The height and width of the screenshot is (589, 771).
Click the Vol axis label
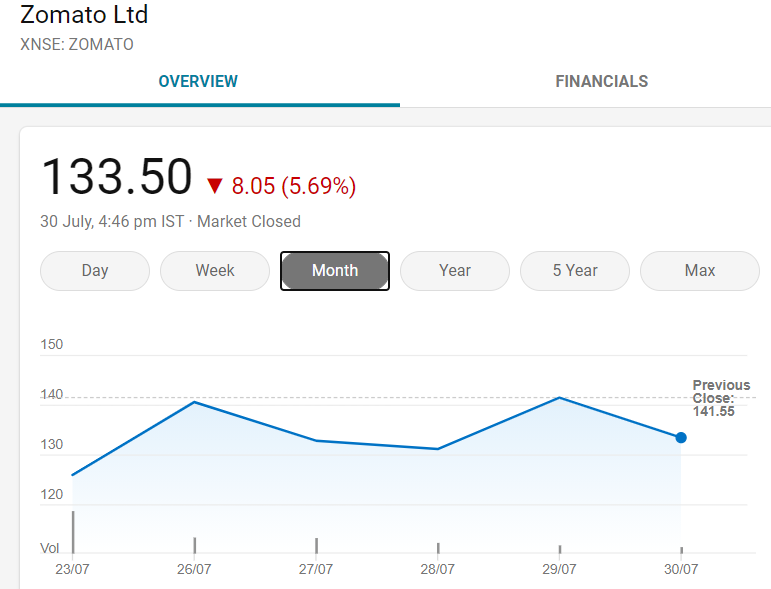pos(50,548)
